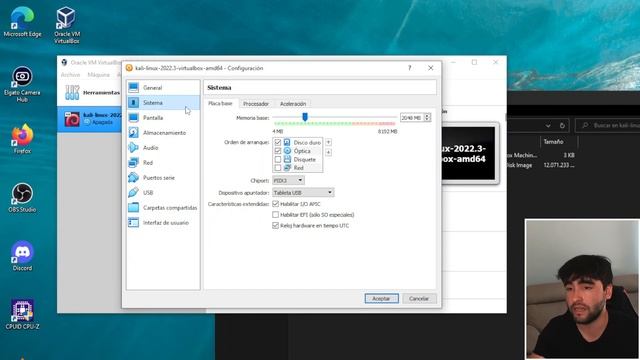Open CPUID CPU-Z desktop shortcut
Viewport: 640px width, 360px height.
[x=22, y=314]
